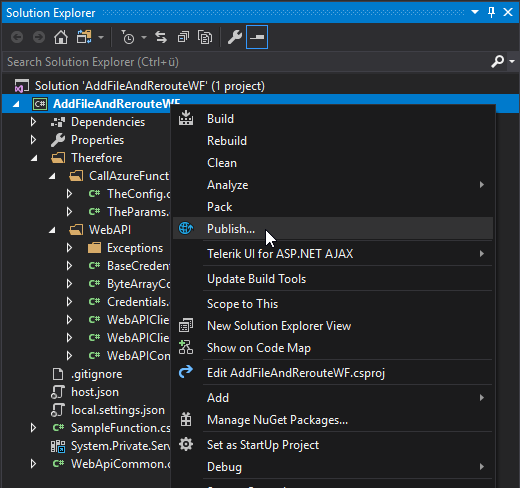Open the Analyze submenu
Screen dimensions: 520x488
333,185
